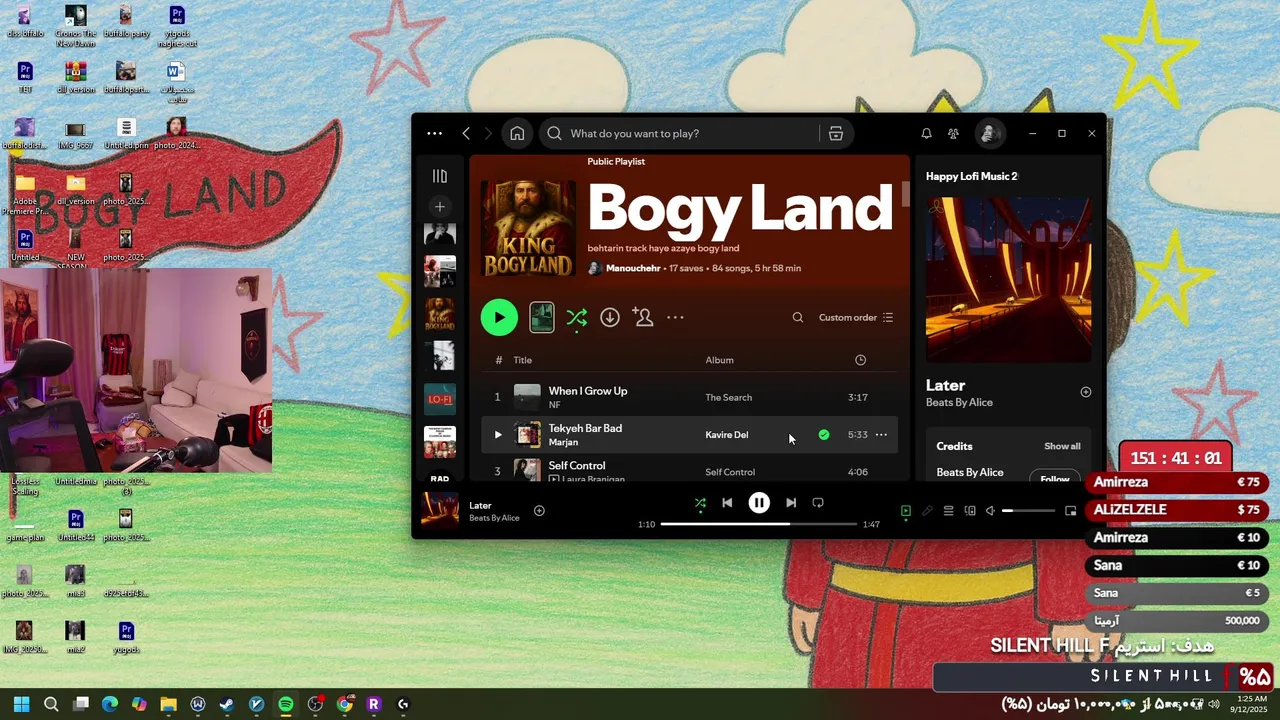Sort by the Album column header

coord(720,360)
